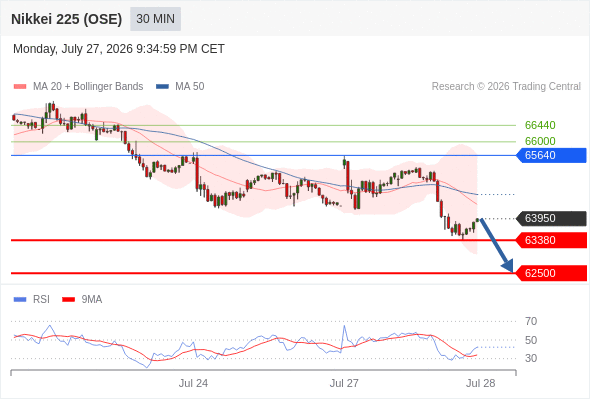Click the blue downward forecast arrow
590x400 pixels.
coord(497,245)
